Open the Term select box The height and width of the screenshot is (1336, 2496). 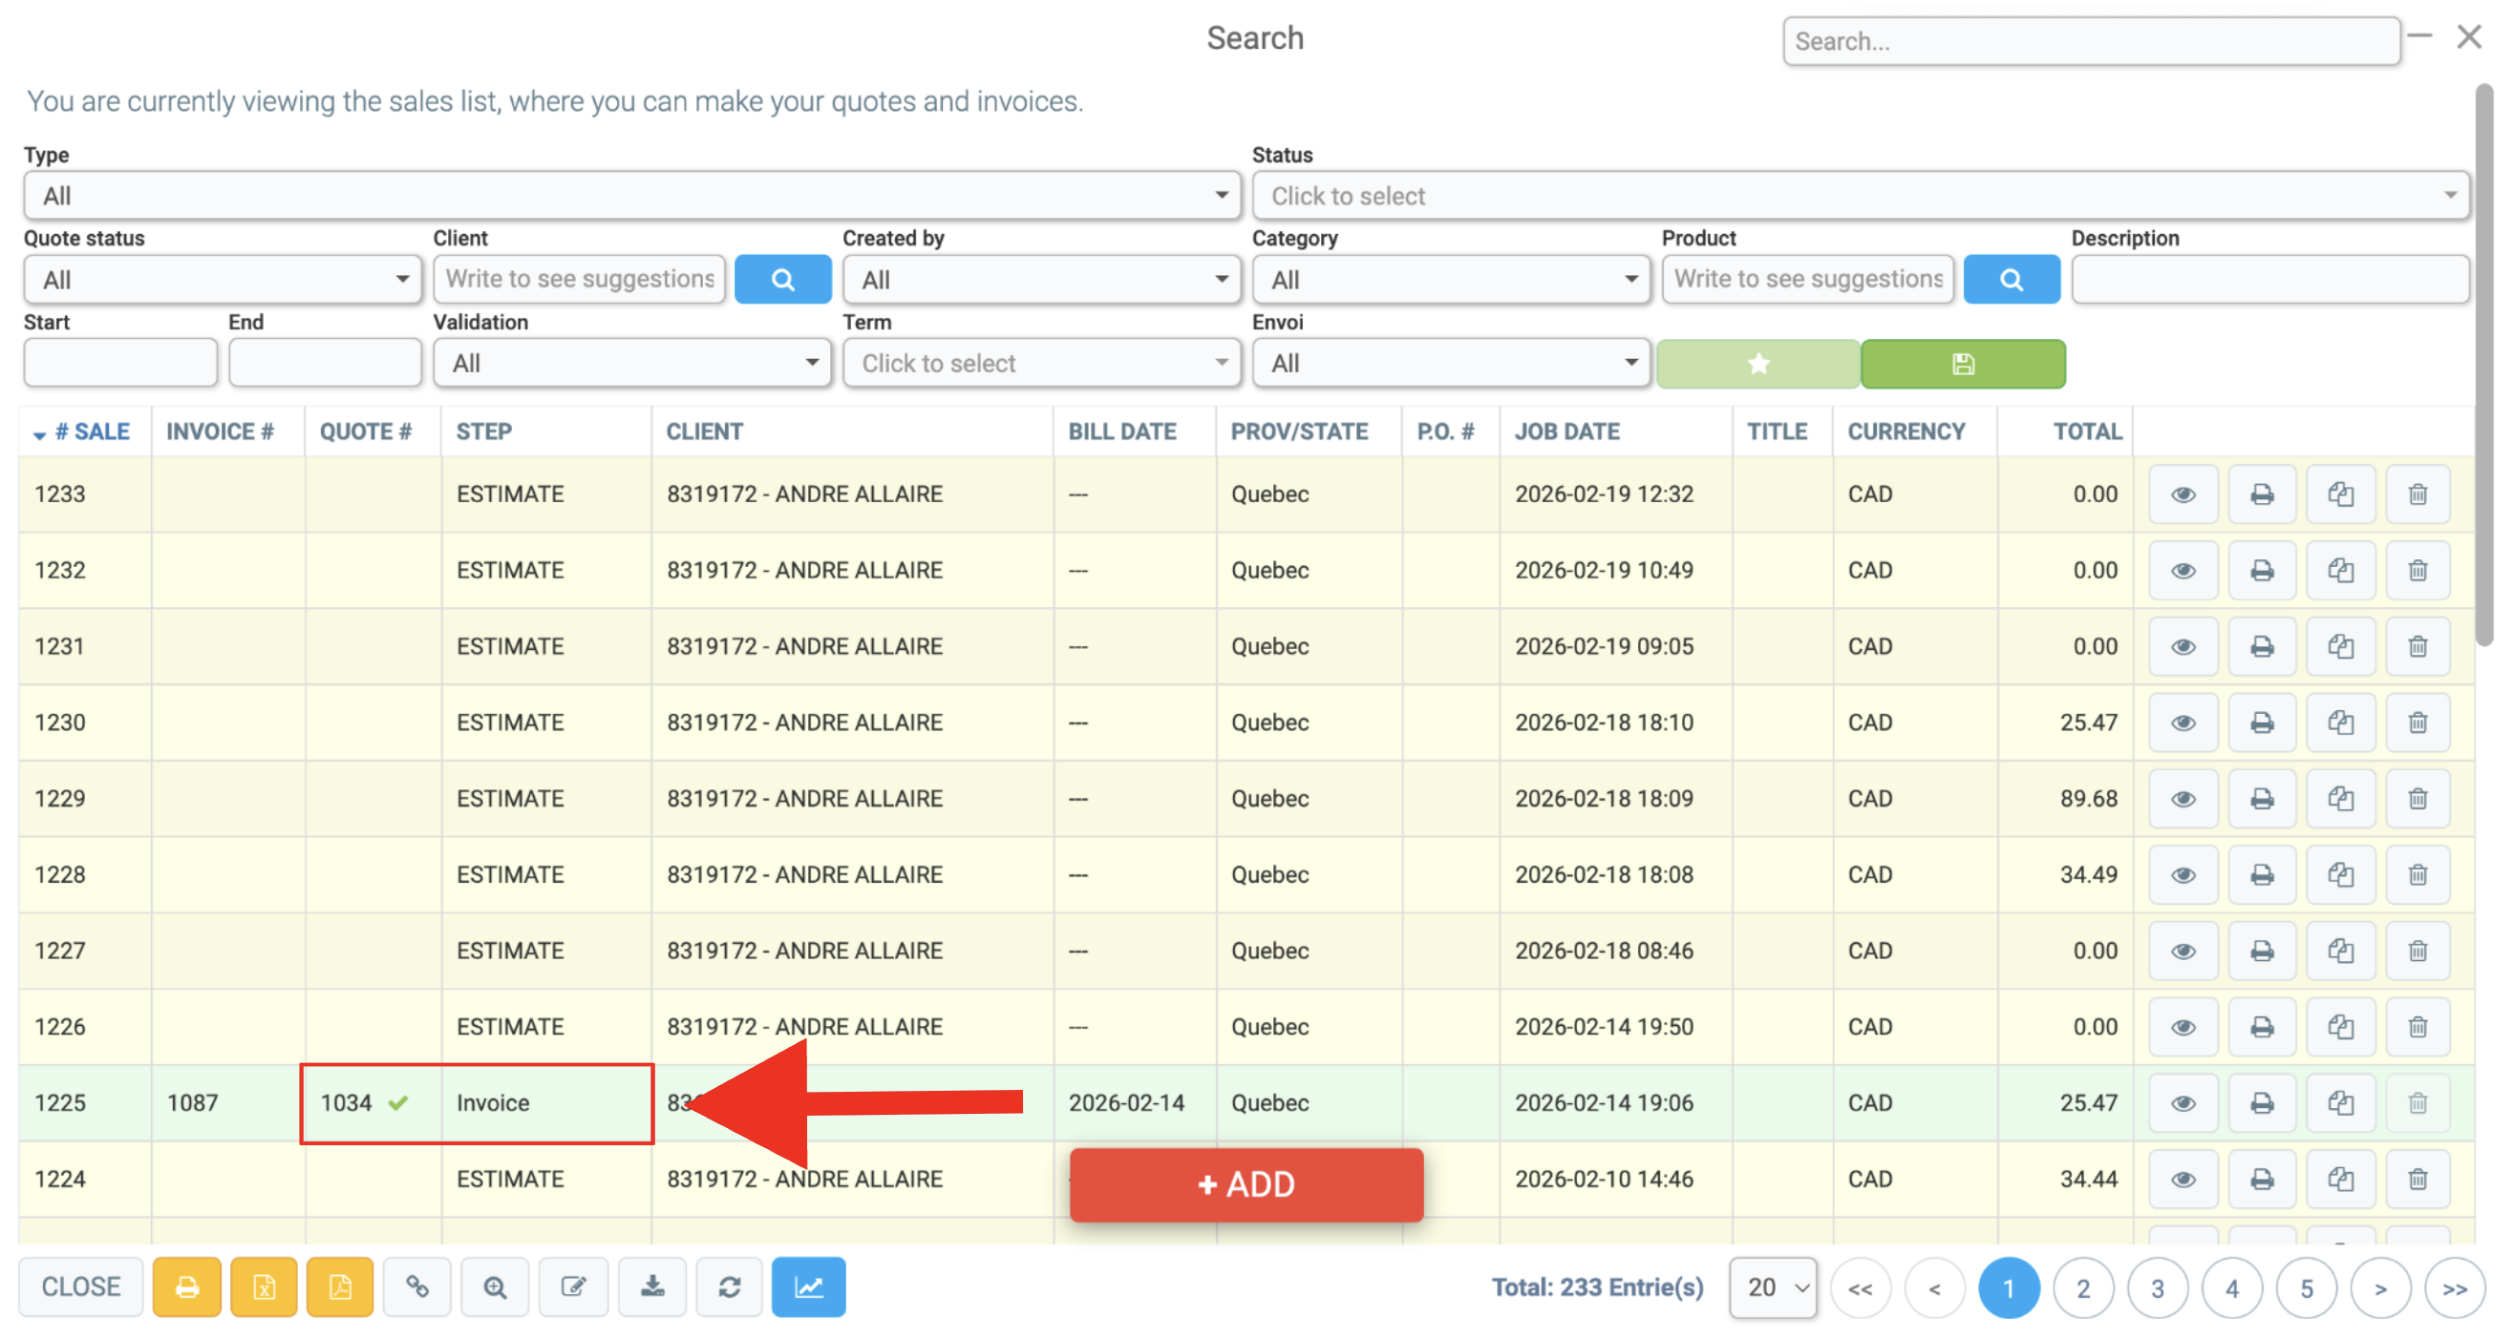click(1041, 363)
